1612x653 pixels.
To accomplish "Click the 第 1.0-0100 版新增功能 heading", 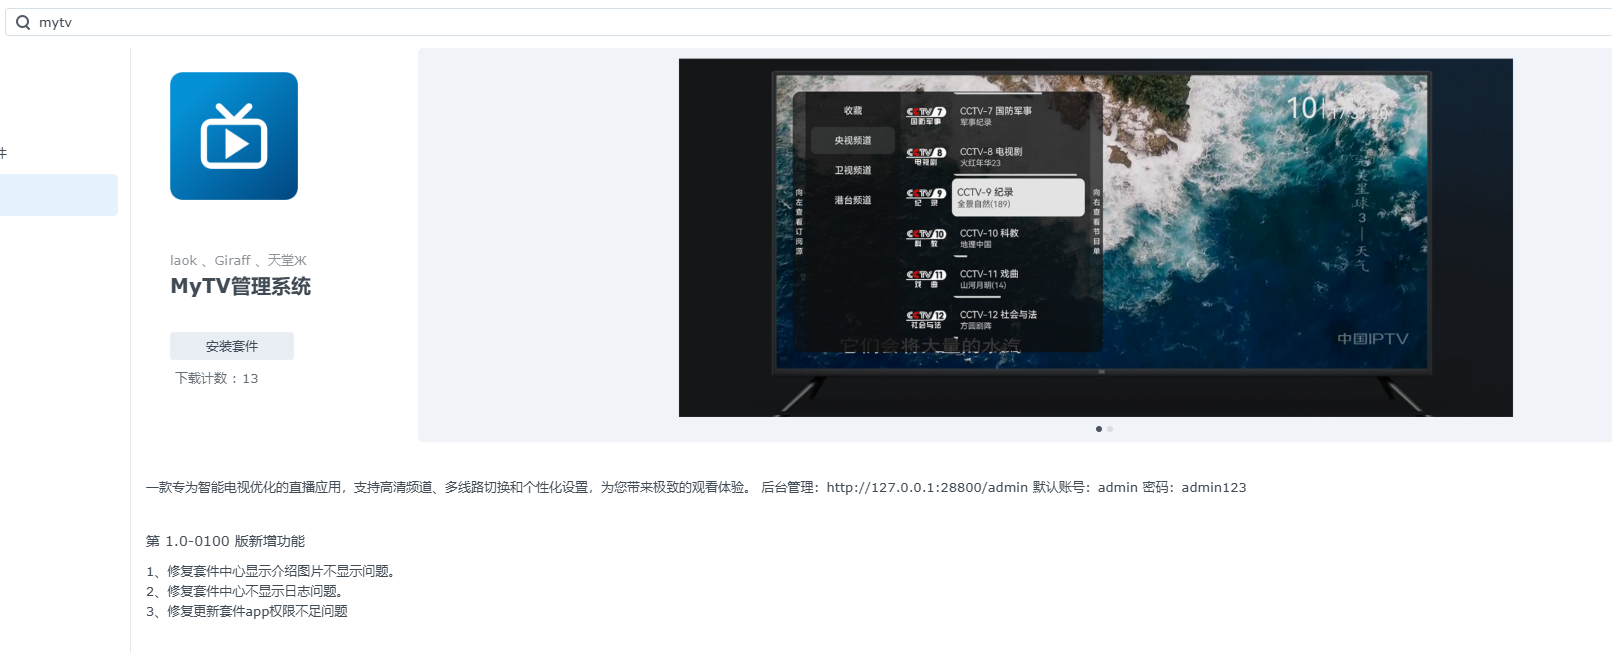I will 226,541.
